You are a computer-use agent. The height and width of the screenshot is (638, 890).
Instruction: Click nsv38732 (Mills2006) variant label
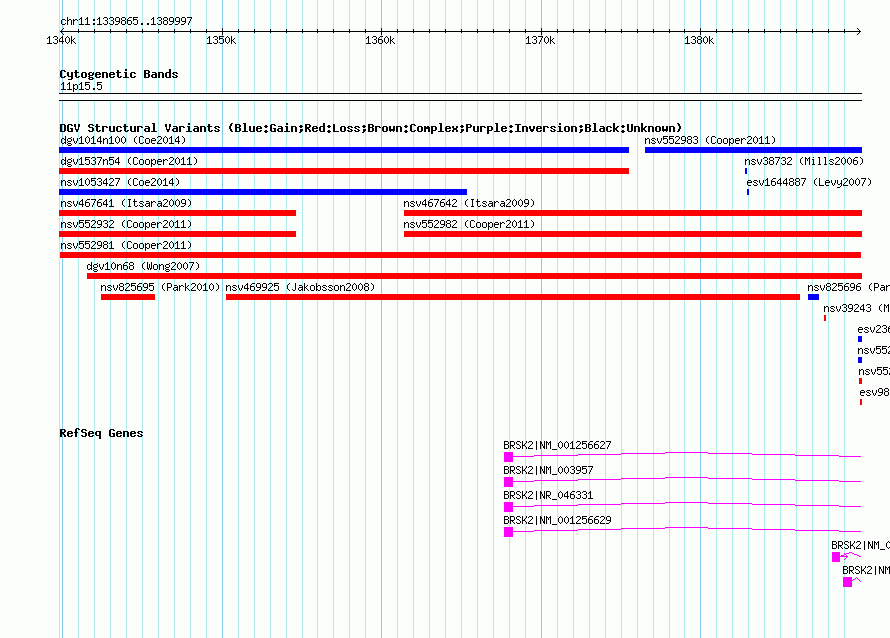tap(804, 161)
